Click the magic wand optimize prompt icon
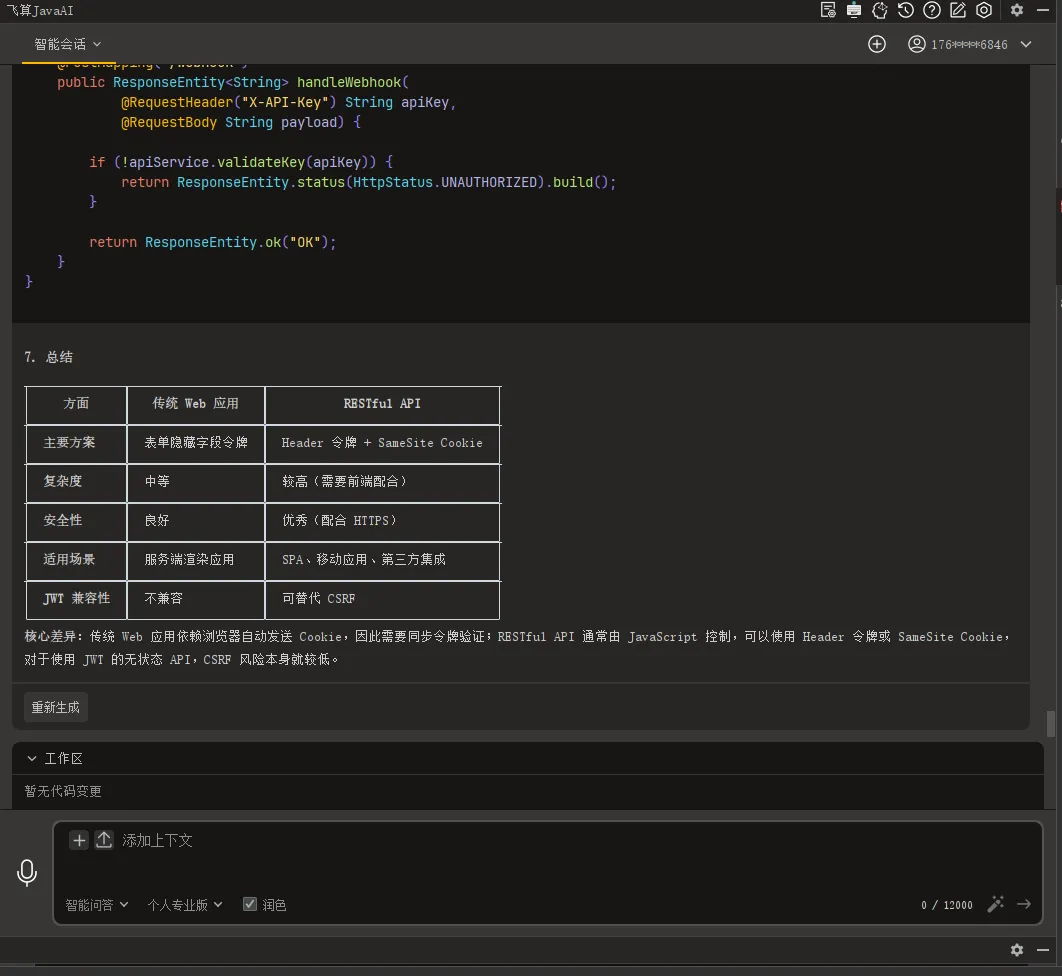This screenshot has height=976, width=1062. pos(996,904)
